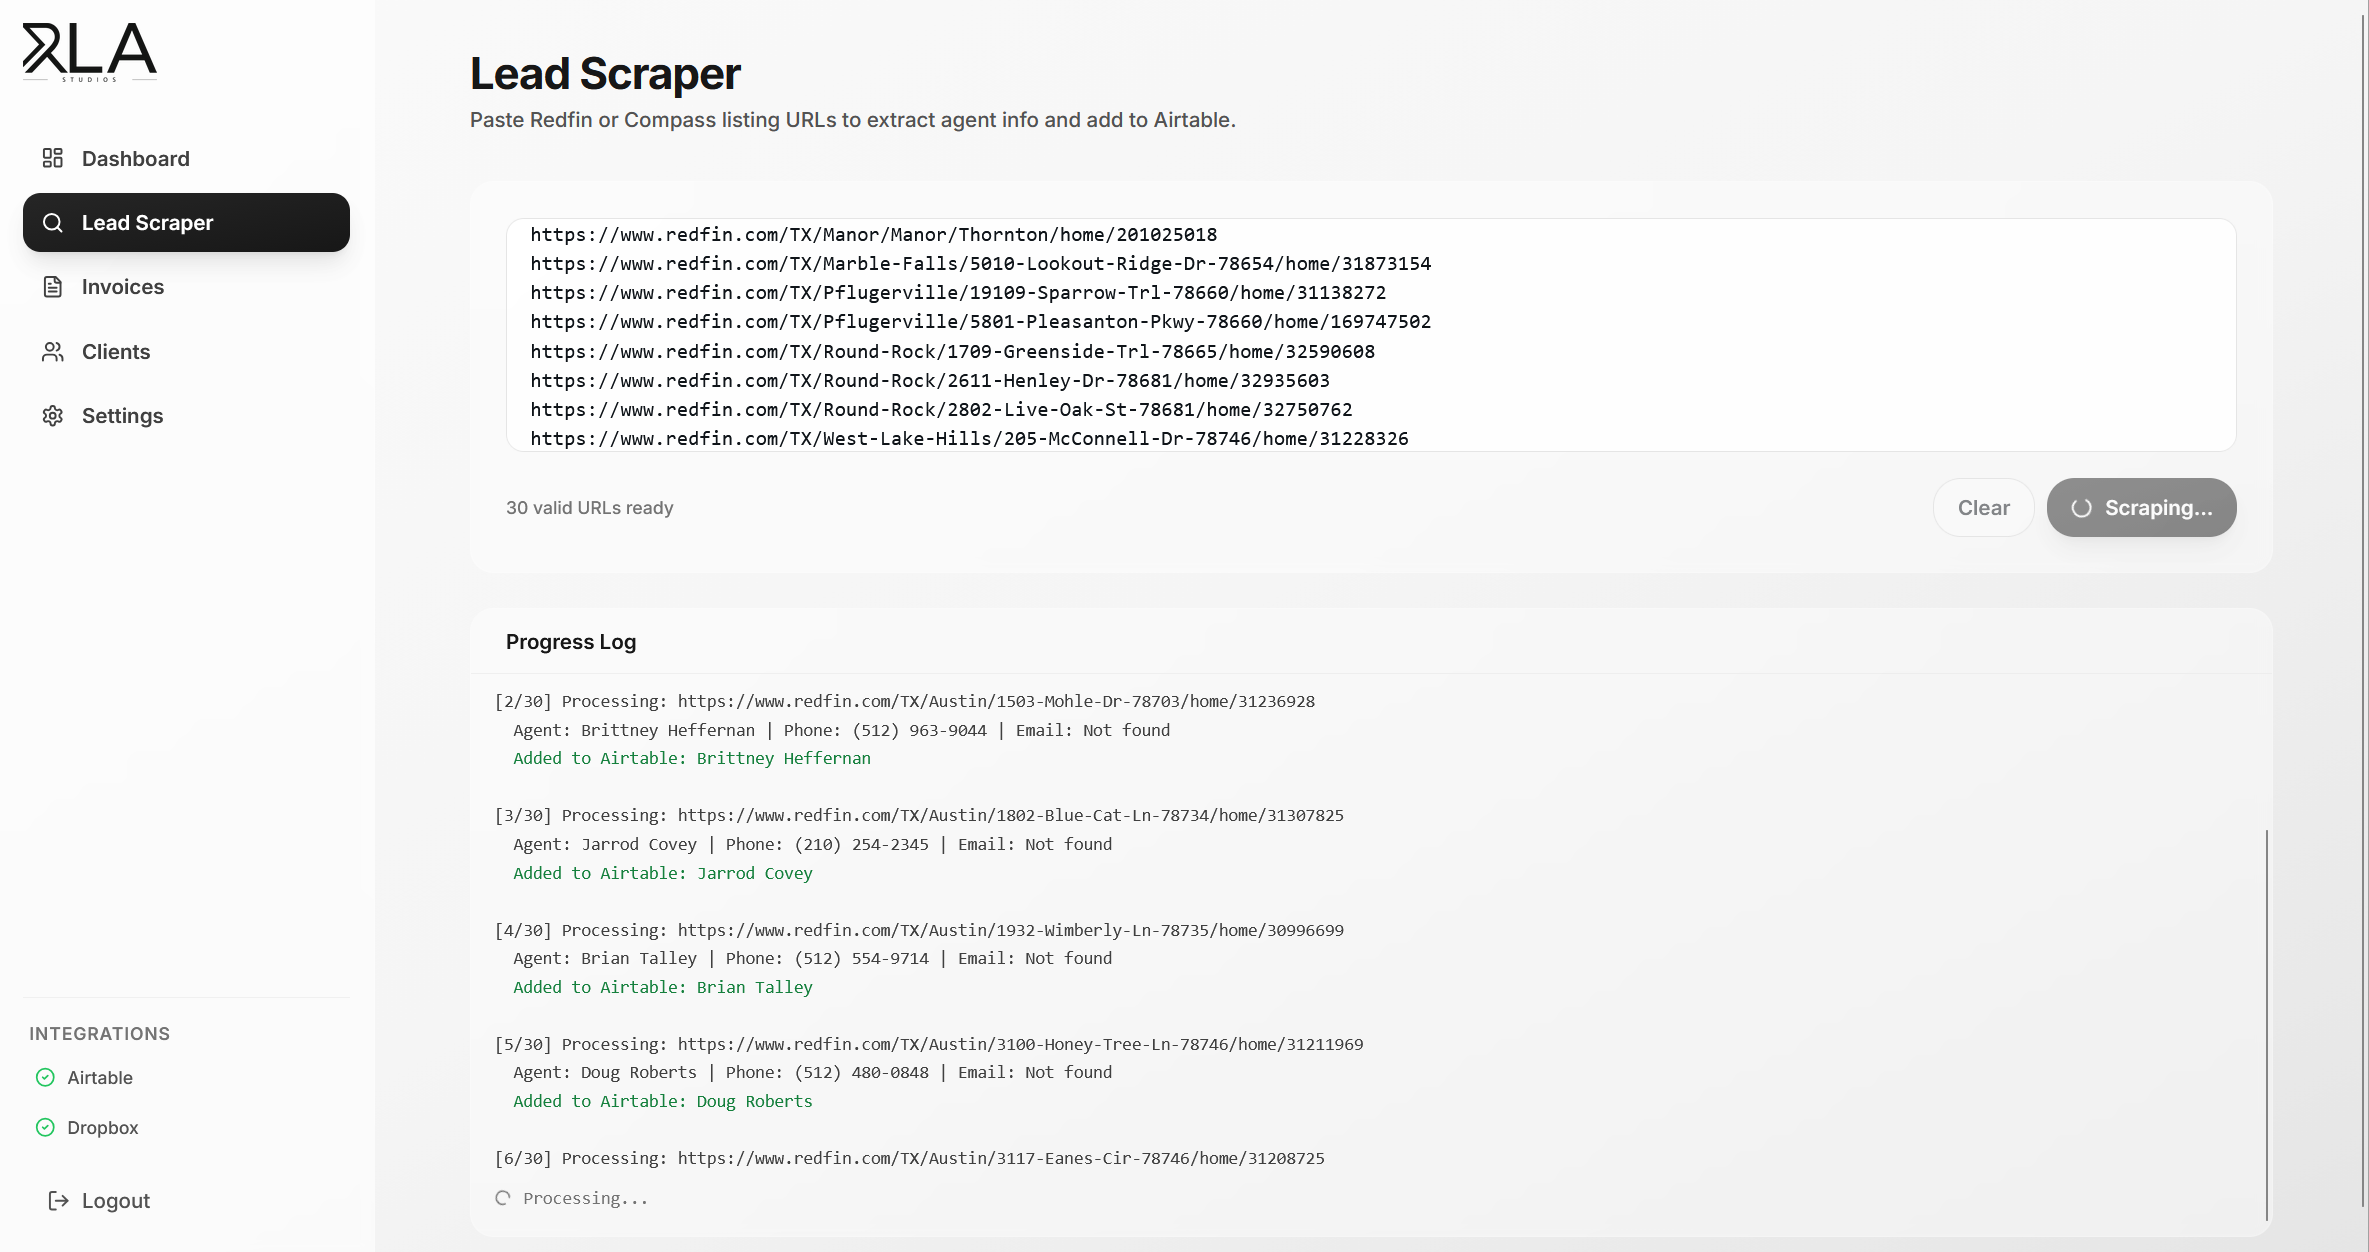Toggle the Dropbox integration status checkmark

click(x=44, y=1127)
